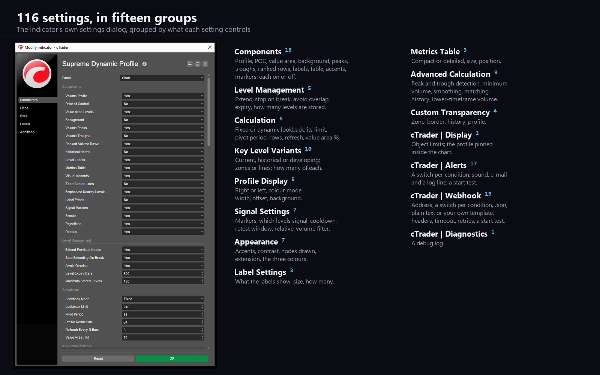This screenshot has width=600, height=375.
Task: Click the green OK button
Action: 172,359
